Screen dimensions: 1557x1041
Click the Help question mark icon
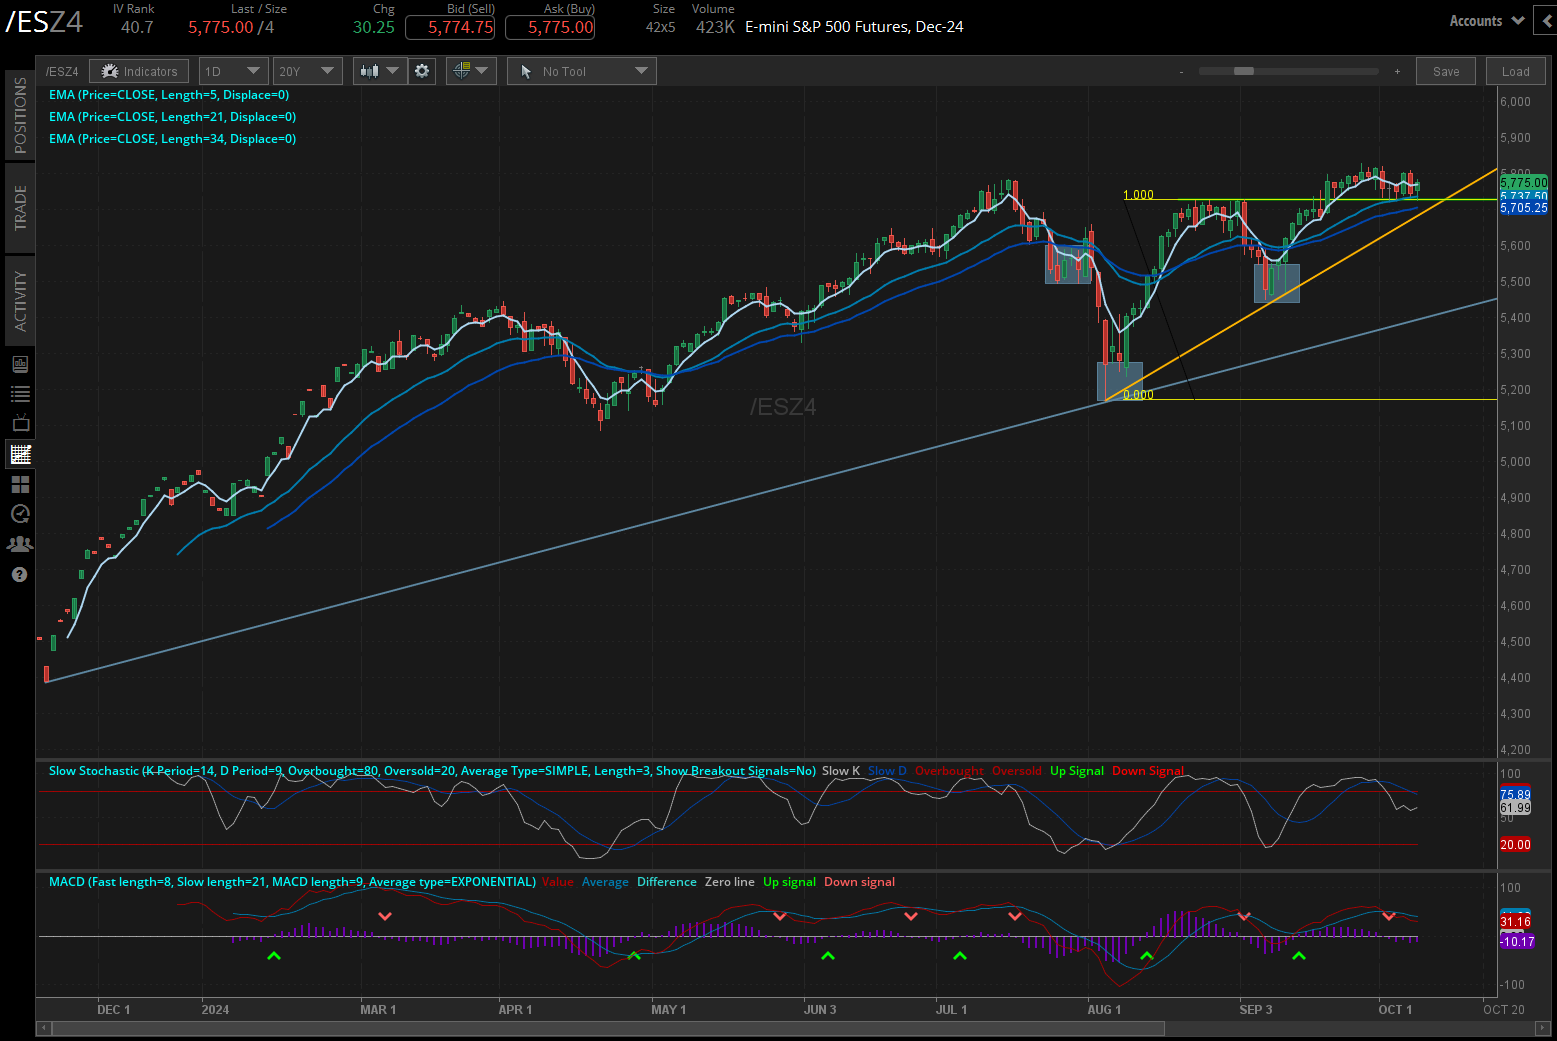20,574
